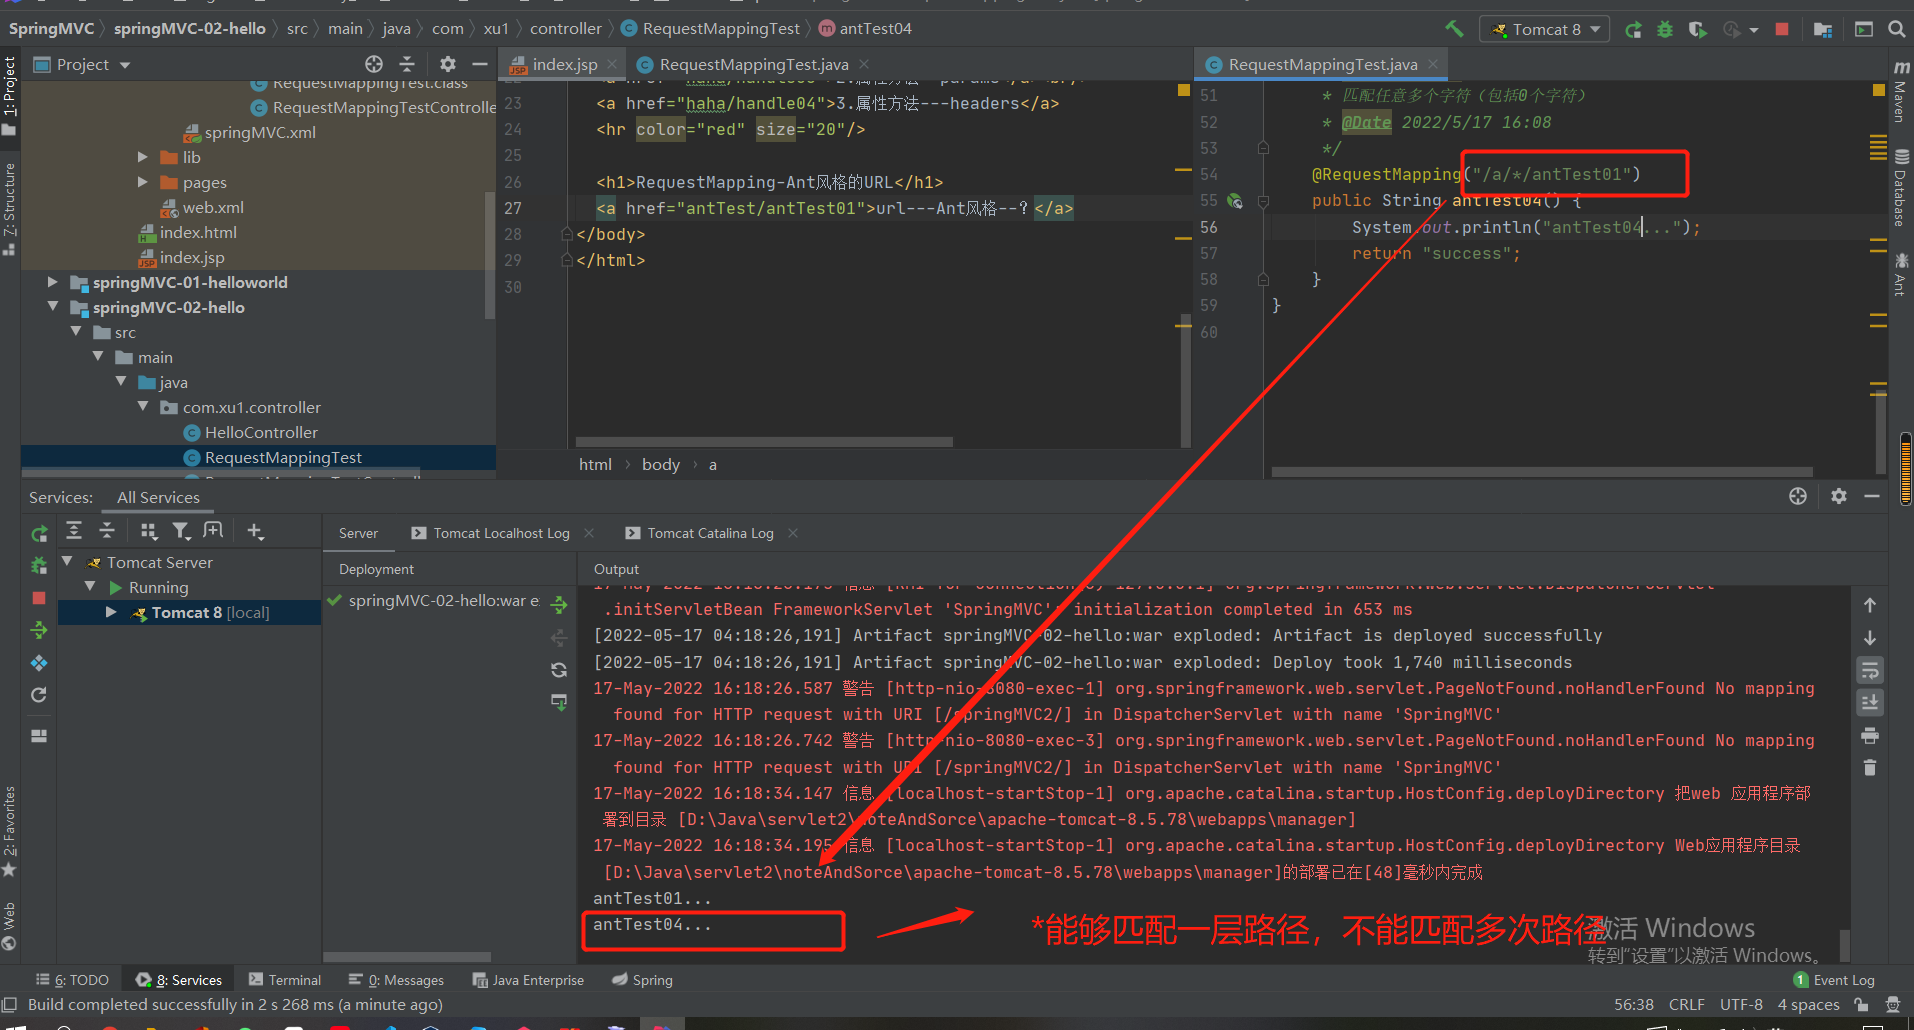Click the Debug bug icon in top toolbar
1914x1030 pixels.
click(1665, 29)
